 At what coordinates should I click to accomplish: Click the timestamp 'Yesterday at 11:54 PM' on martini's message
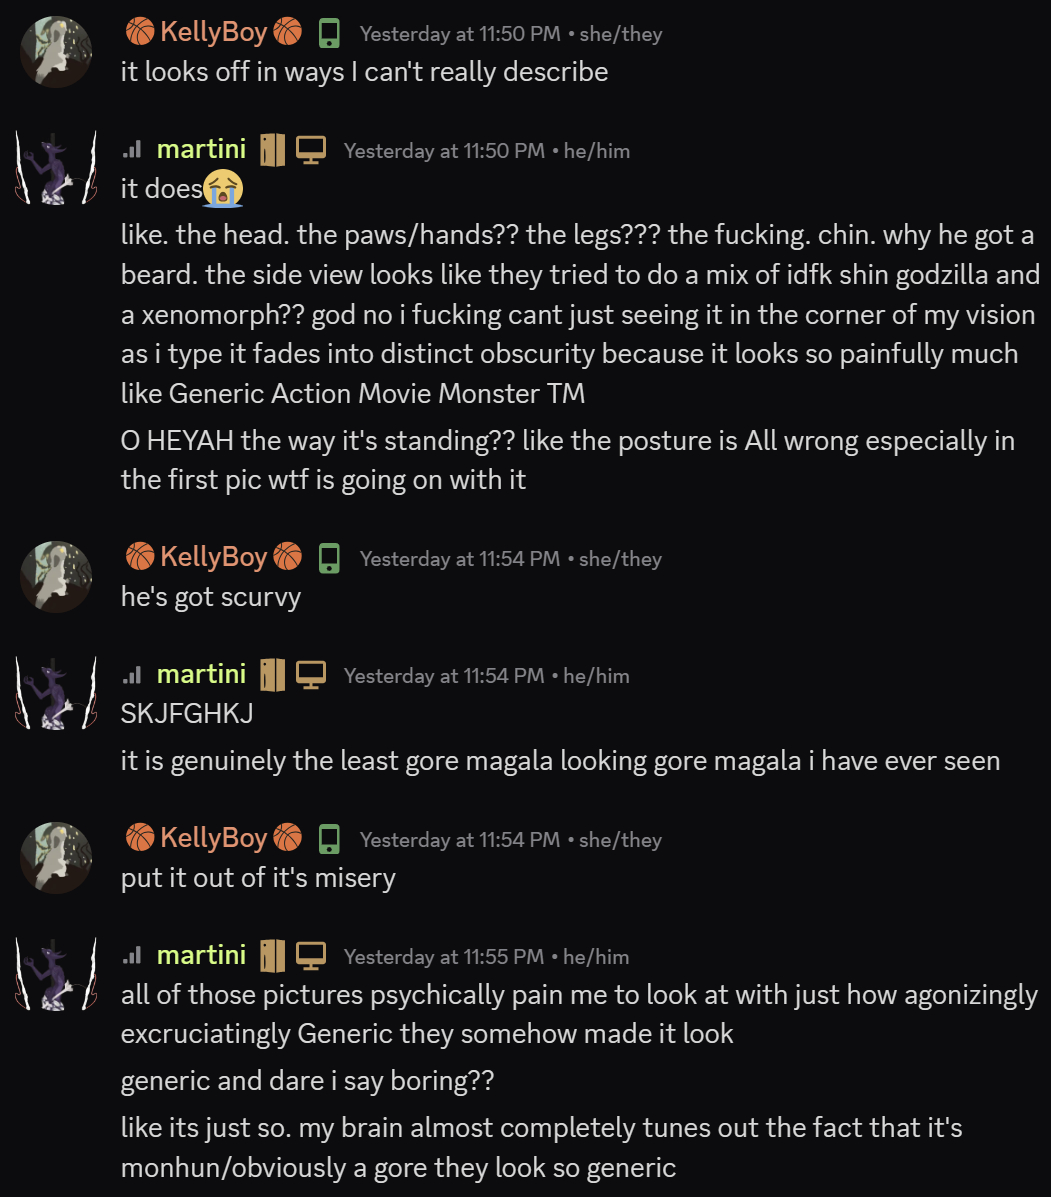coord(443,676)
